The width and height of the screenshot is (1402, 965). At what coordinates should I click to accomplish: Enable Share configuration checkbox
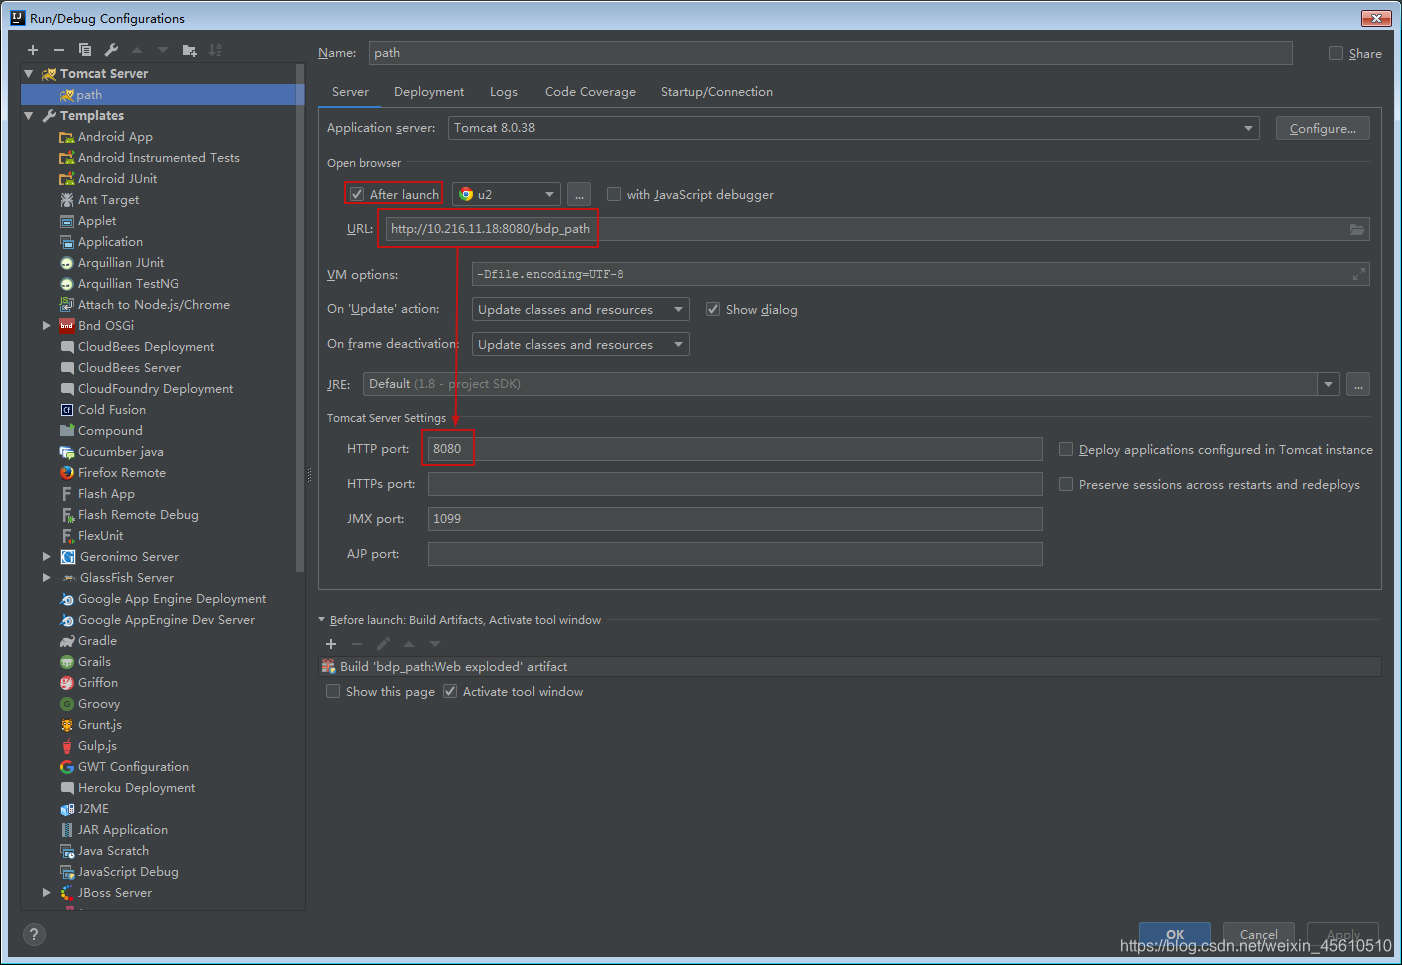(1336, 53)
